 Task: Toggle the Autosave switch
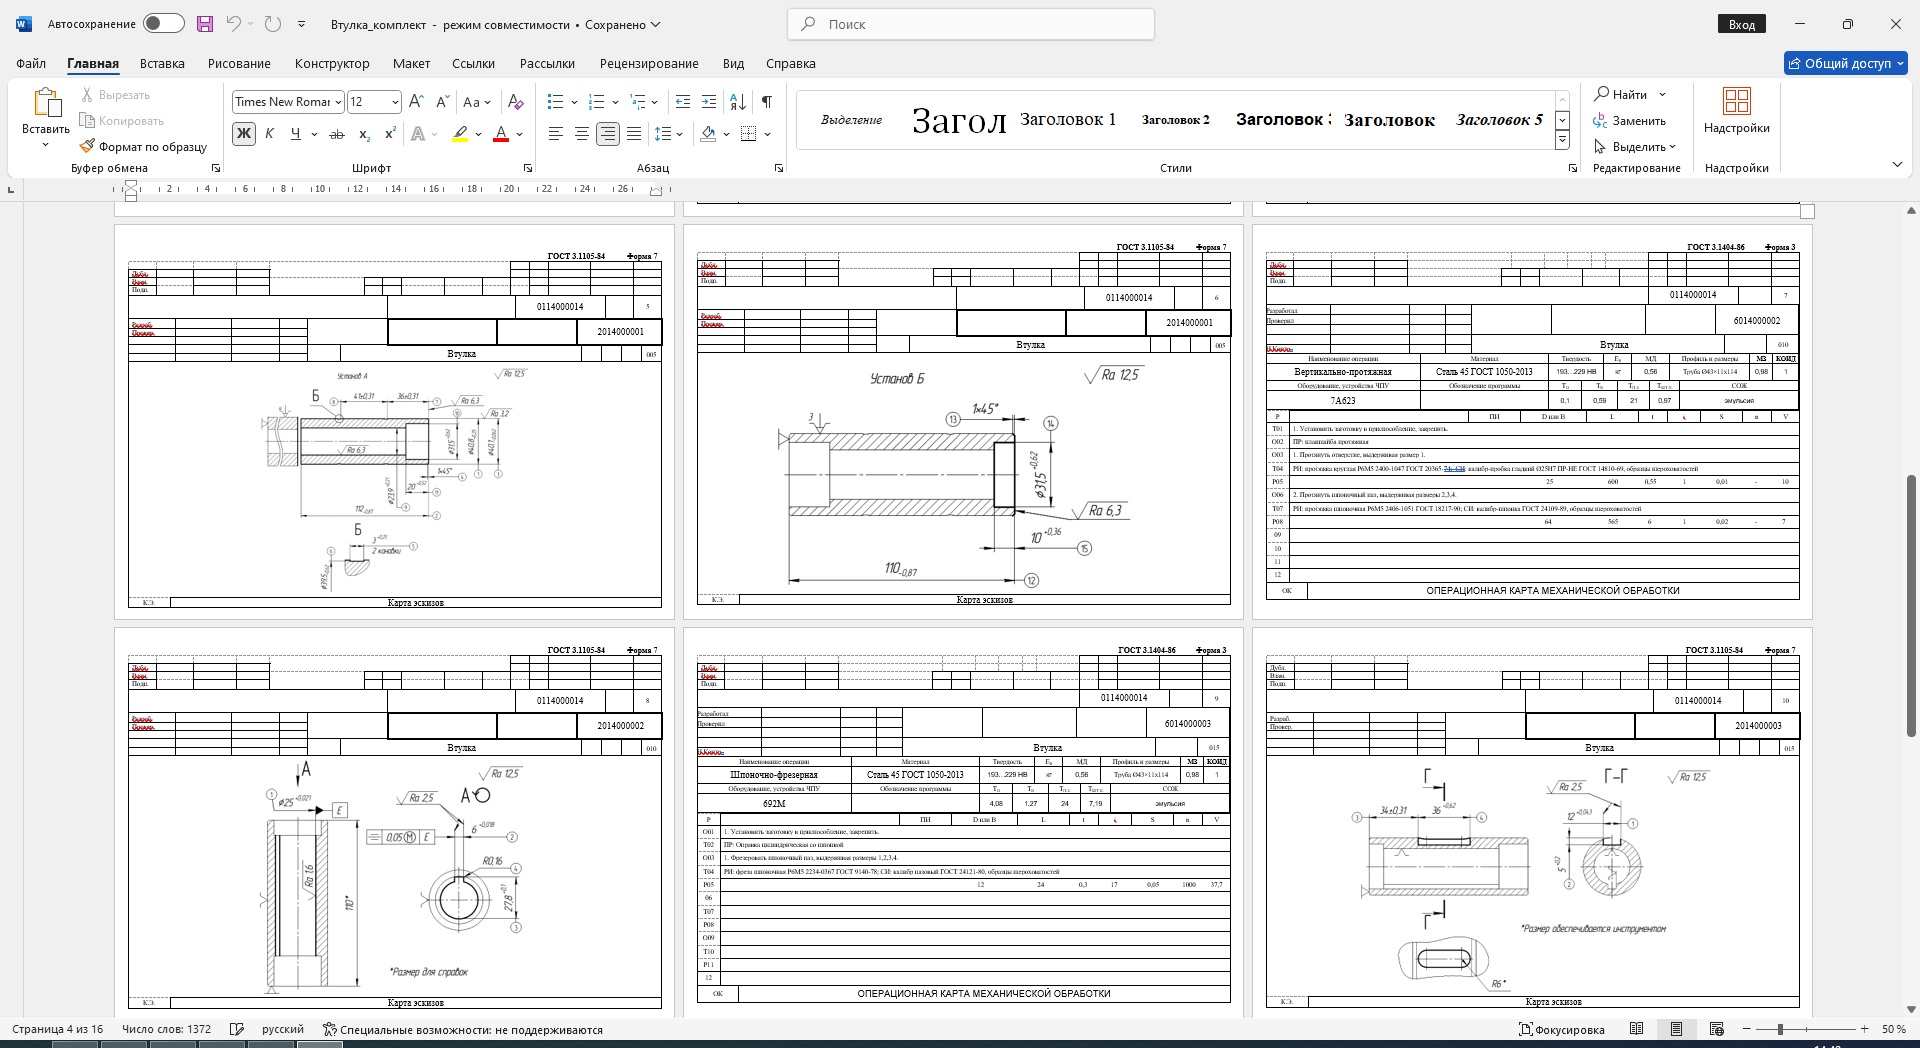163,24
